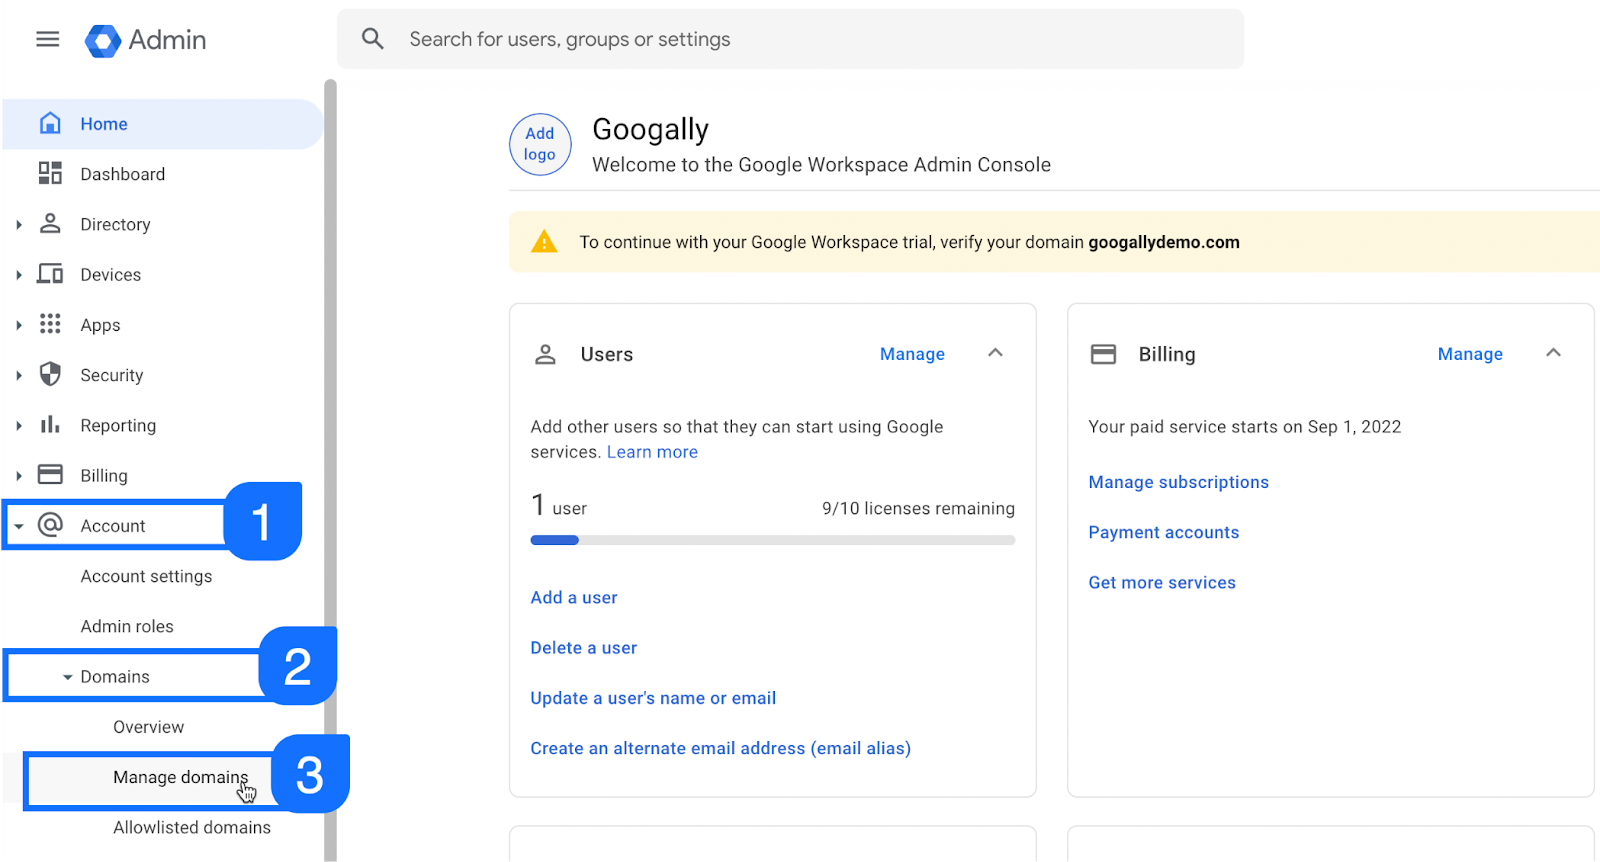Screen dimensions: 1600x862
Task: Click the Home house icon
Action: 50,123
